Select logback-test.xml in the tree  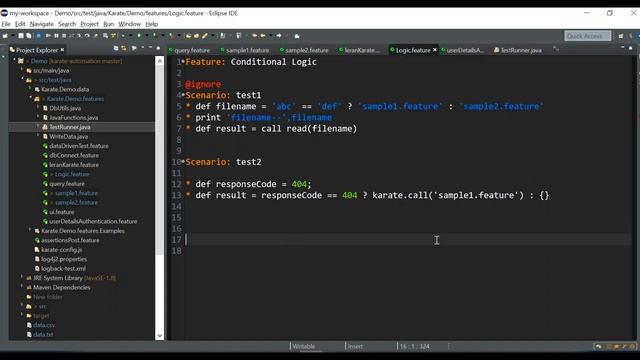coord(63,268)
